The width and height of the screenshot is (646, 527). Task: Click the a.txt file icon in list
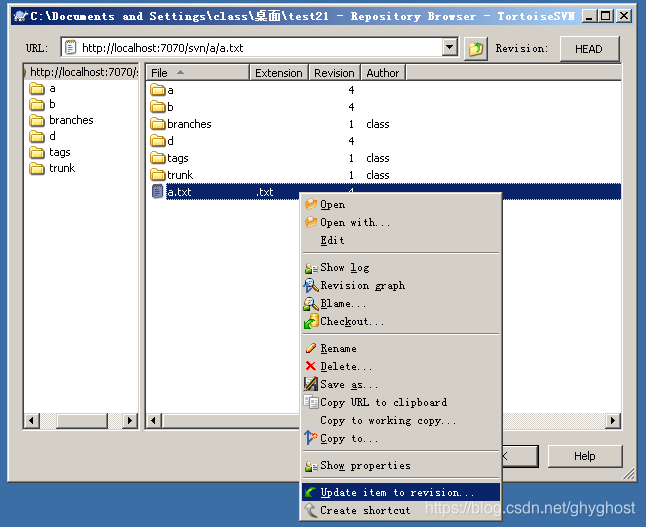[157, 192]
